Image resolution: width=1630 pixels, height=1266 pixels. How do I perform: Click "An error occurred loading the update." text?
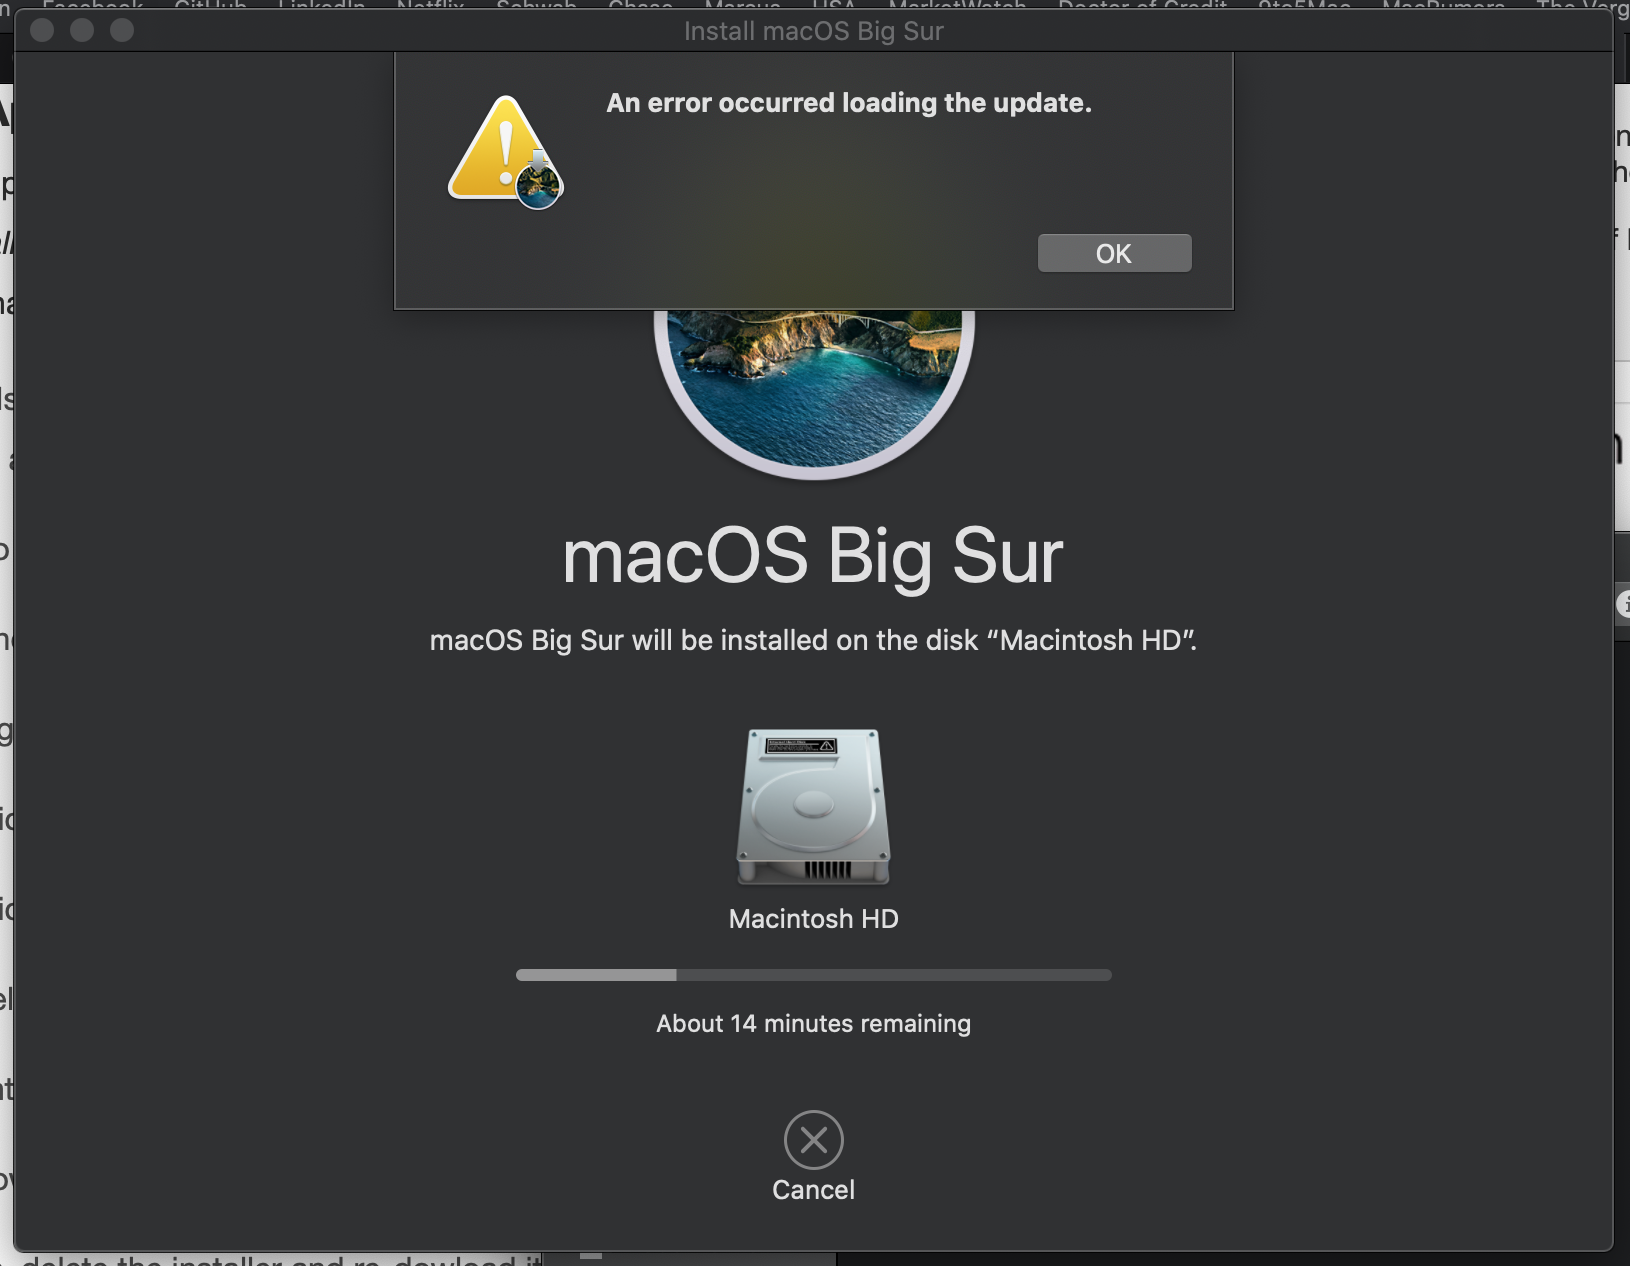point(849,103)
